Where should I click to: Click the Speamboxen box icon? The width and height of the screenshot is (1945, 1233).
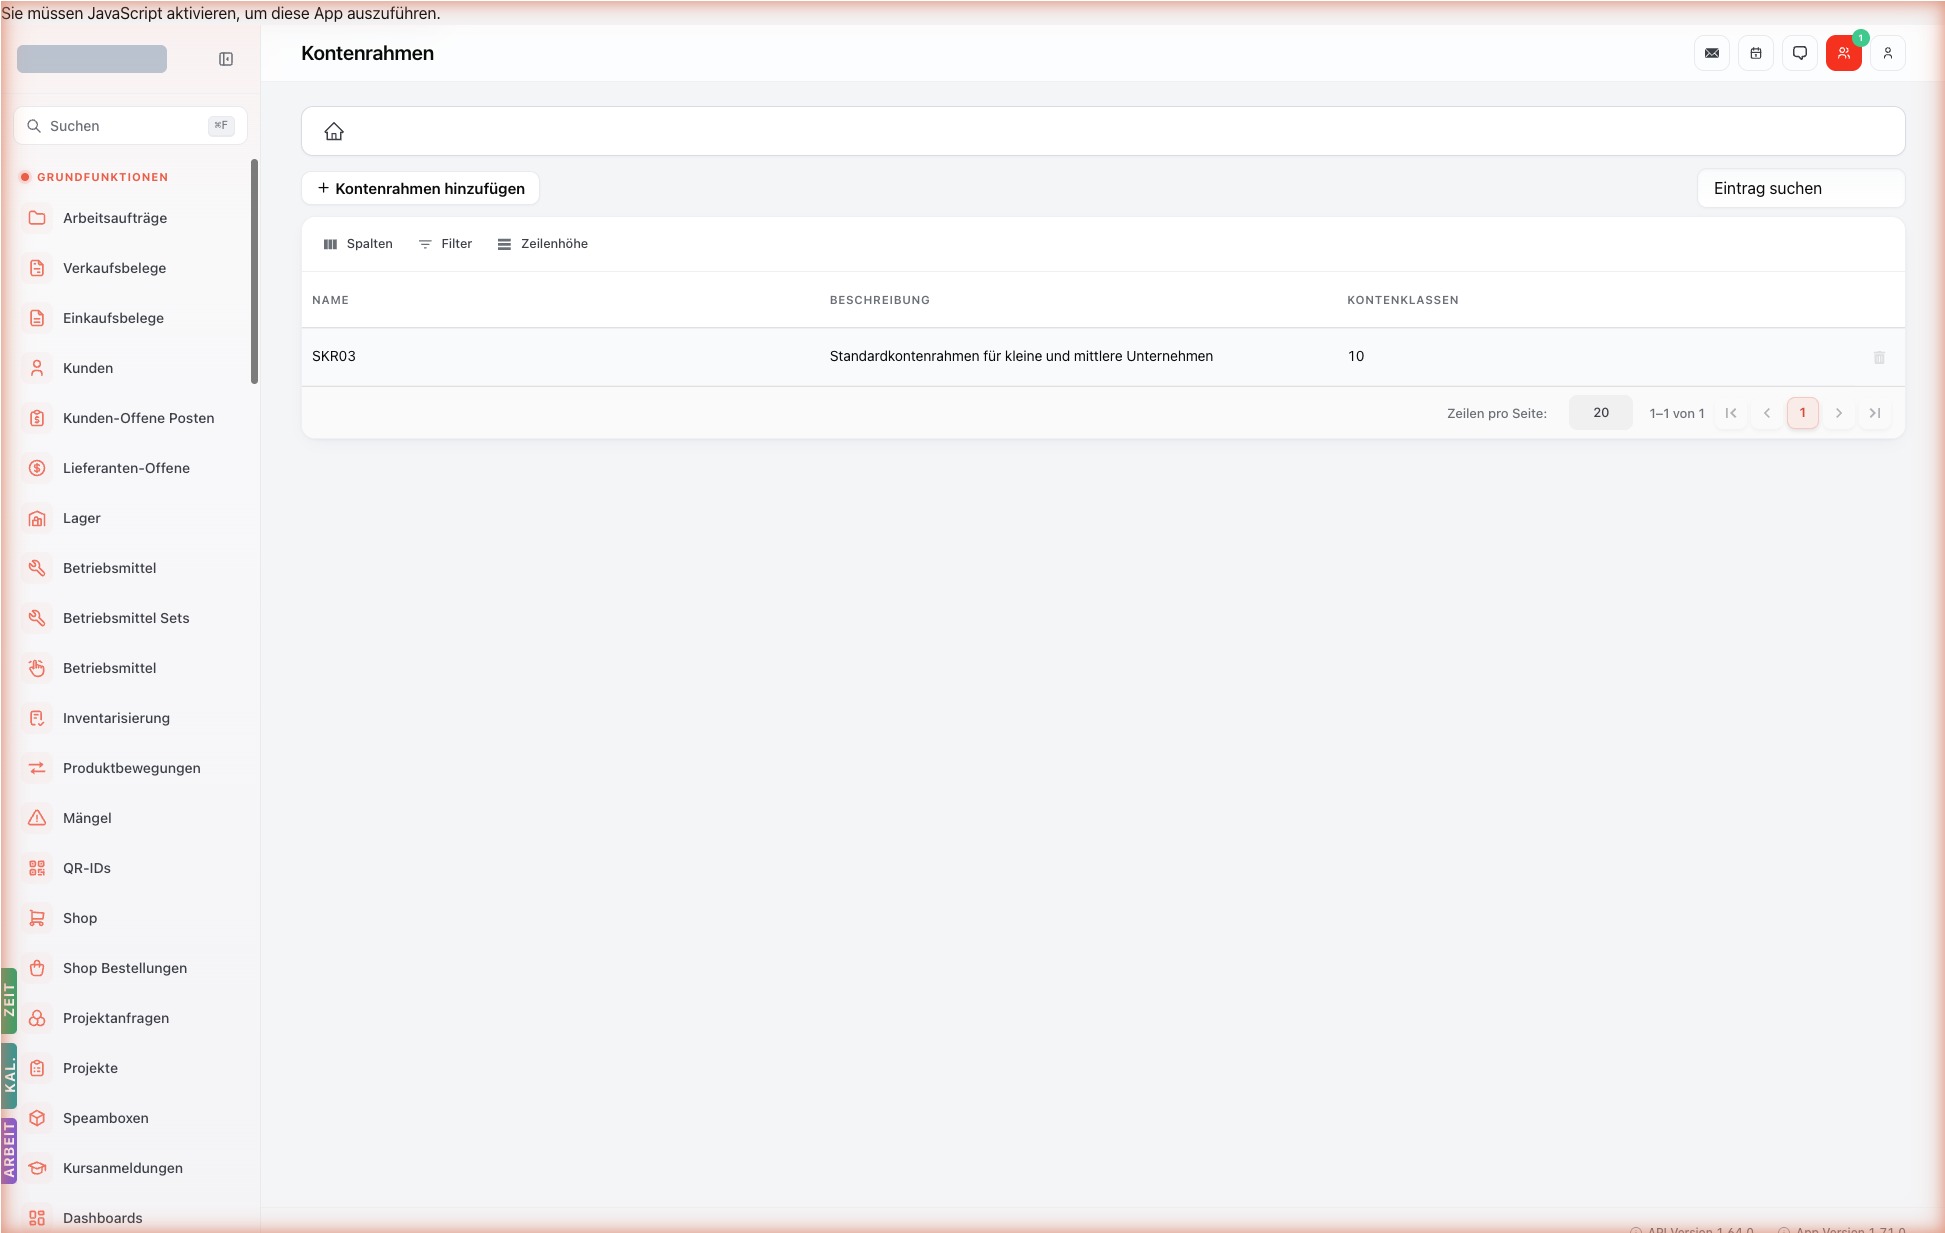point(37,1118)
